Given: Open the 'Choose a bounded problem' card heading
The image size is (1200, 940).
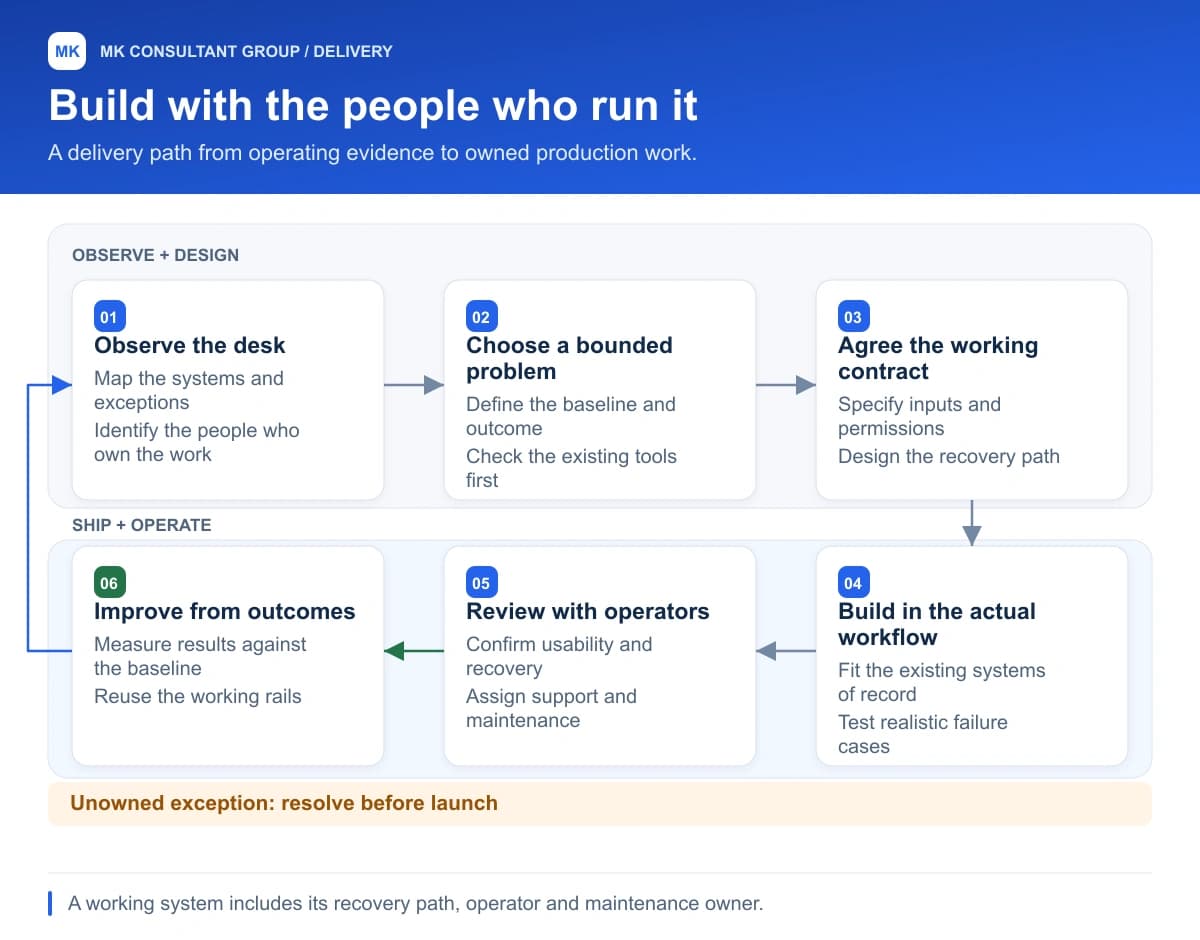Looking at the screenshot, I should click(x=569, y=358).
